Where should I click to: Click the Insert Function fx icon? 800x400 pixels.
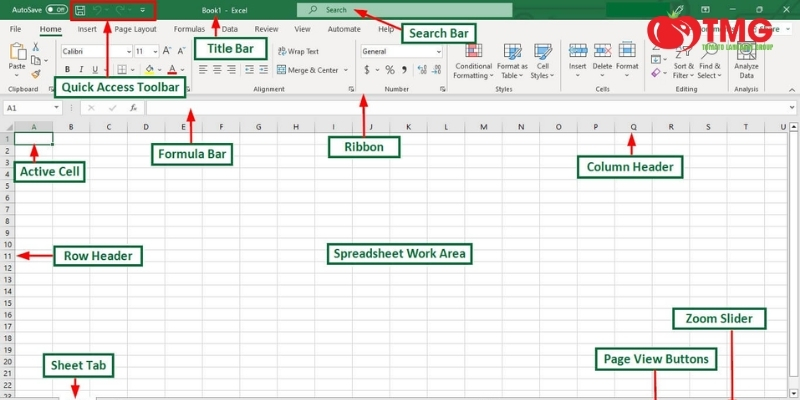[133, 108]
